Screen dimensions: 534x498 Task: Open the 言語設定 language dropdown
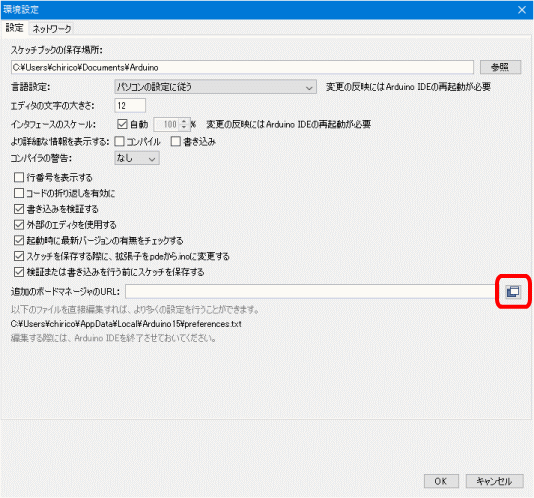215,87
